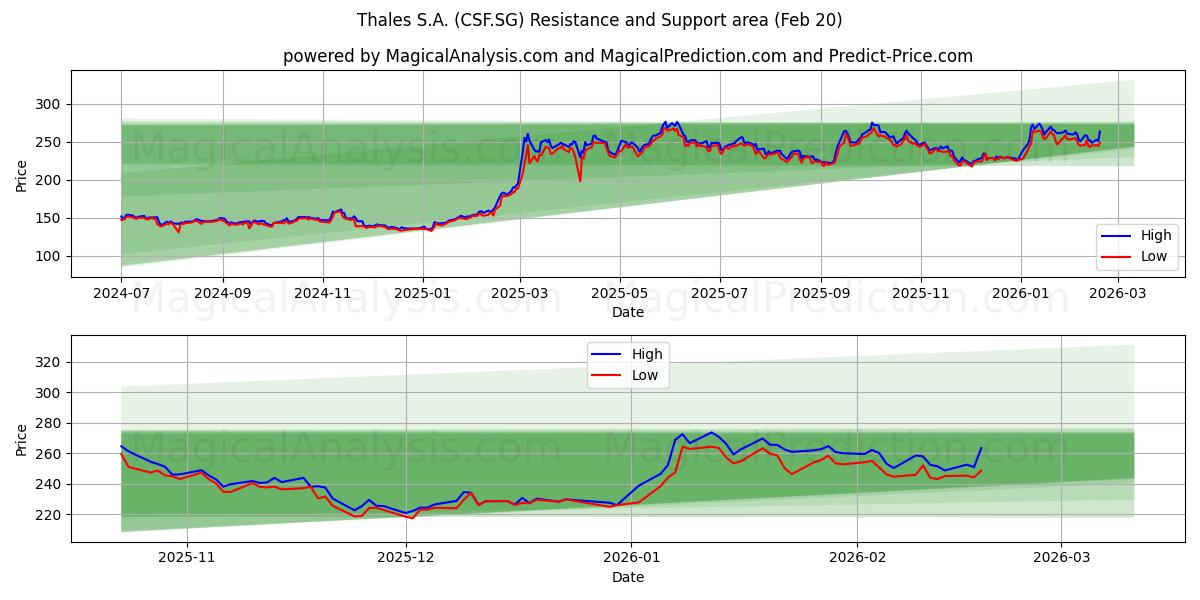Image resolution: width=1200 pixels, height=600 pixels.
Task: Click the '2025-11' x-axis label on top chart
Action: pos(921,294)
